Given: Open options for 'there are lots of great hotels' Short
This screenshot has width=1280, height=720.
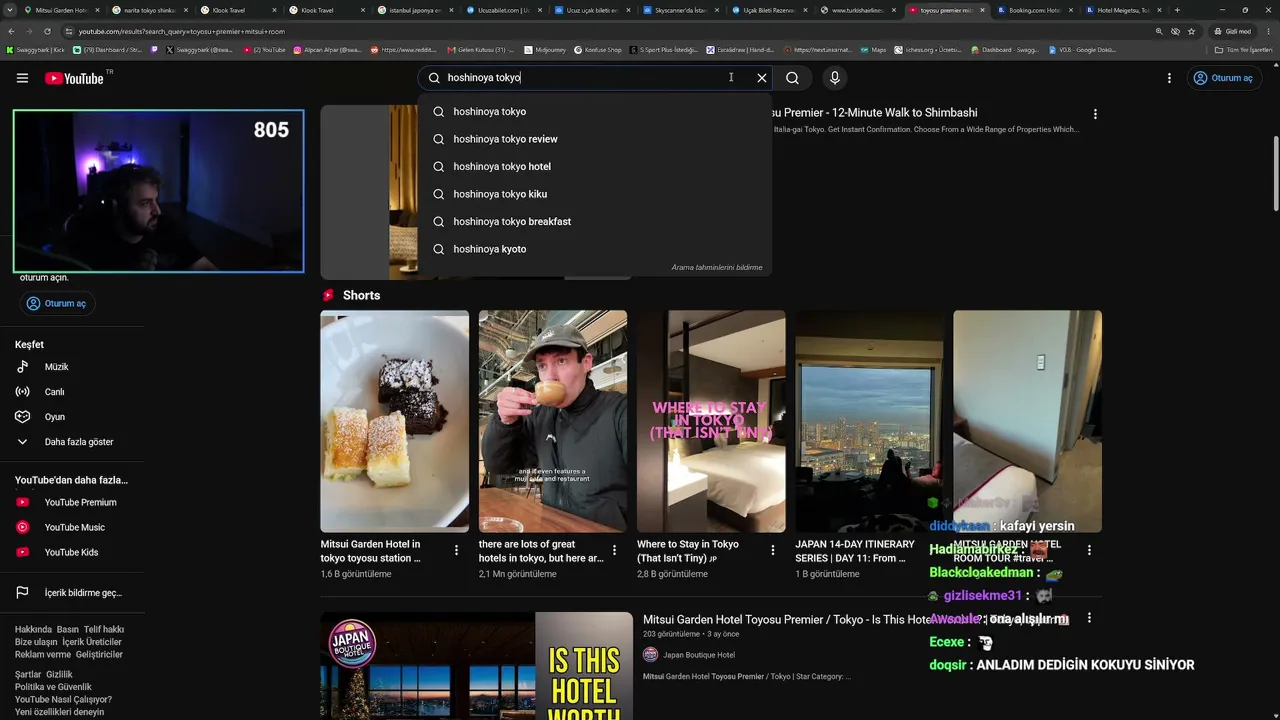Looking at the screenshot, I should click(x=614, y=550).
